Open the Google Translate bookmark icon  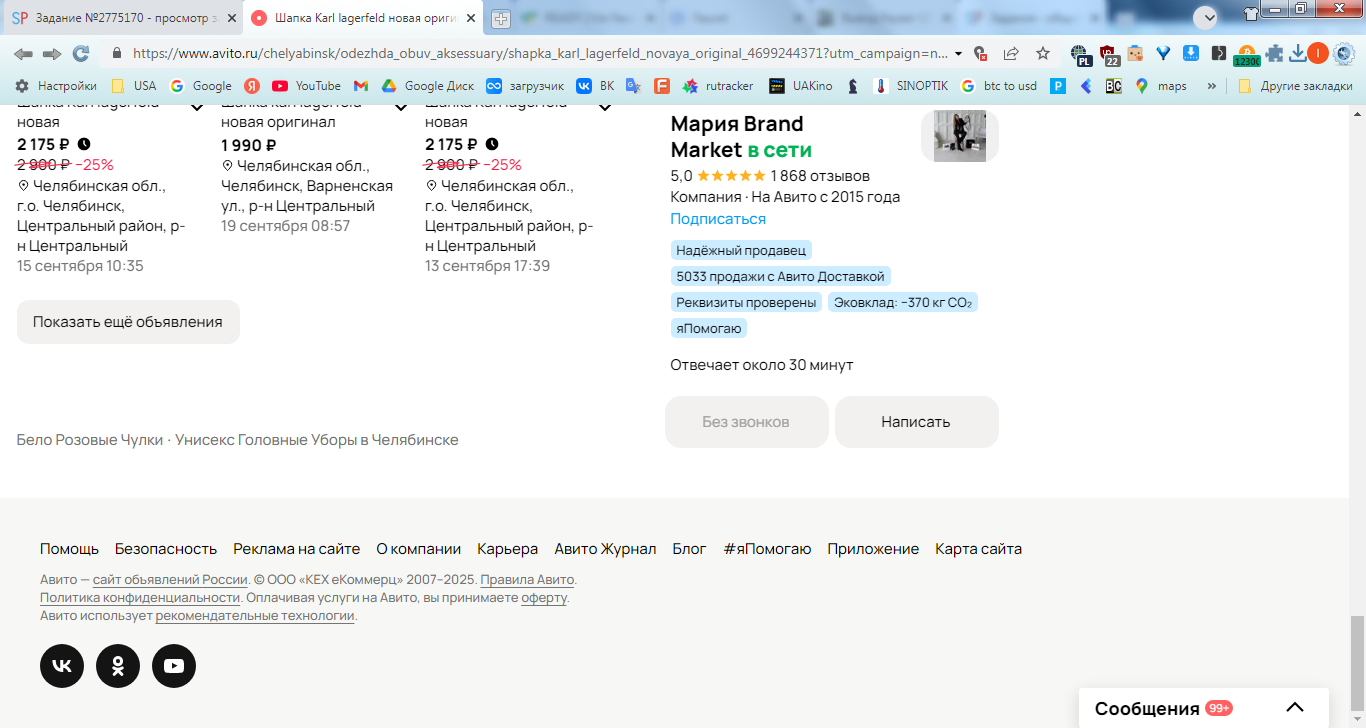coord(633,86)
